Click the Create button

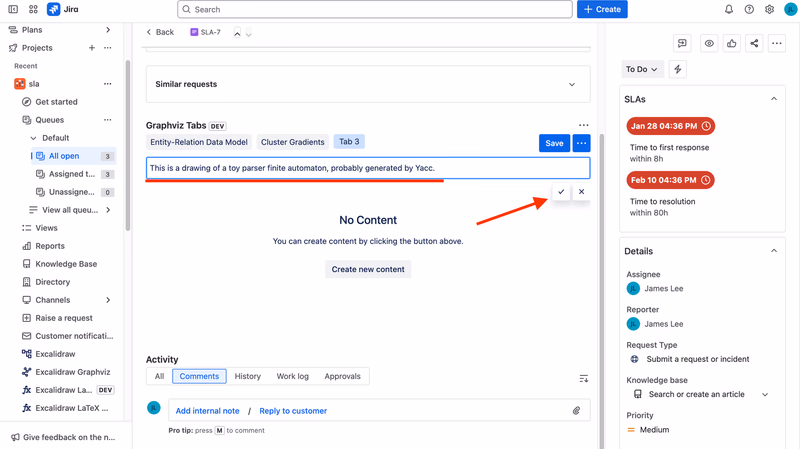click(602, 9)
